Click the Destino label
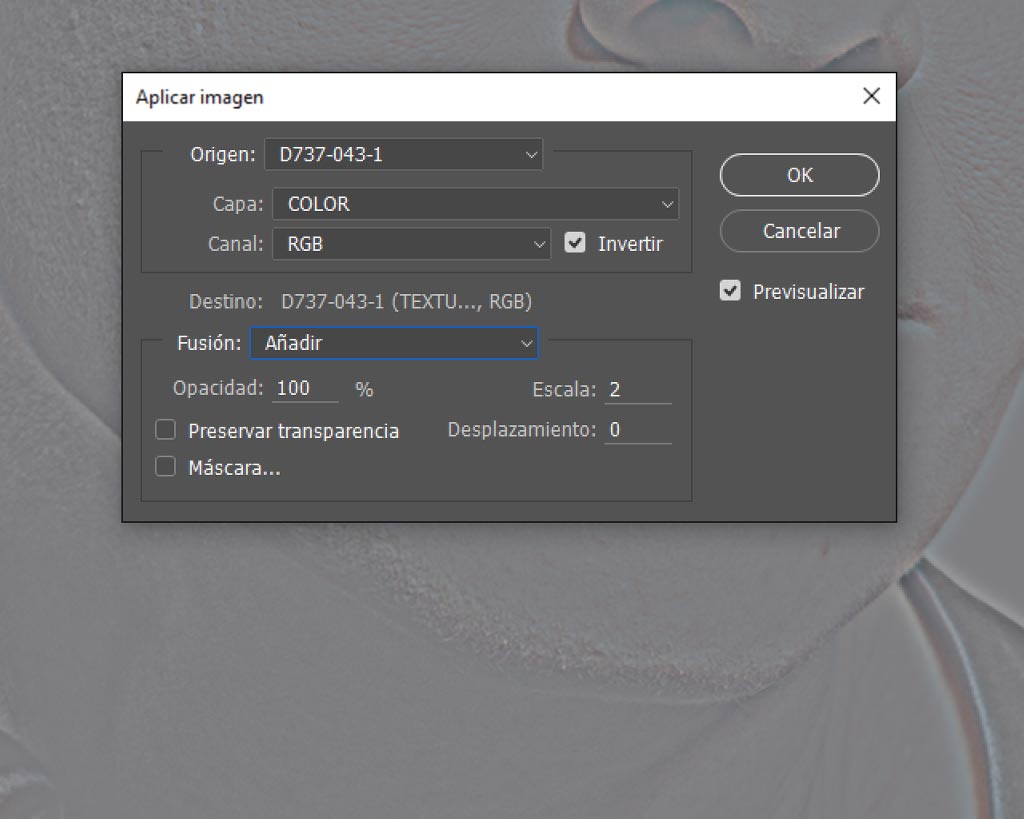The height and width of the screenshot is (819, 1024). [225, 302]
